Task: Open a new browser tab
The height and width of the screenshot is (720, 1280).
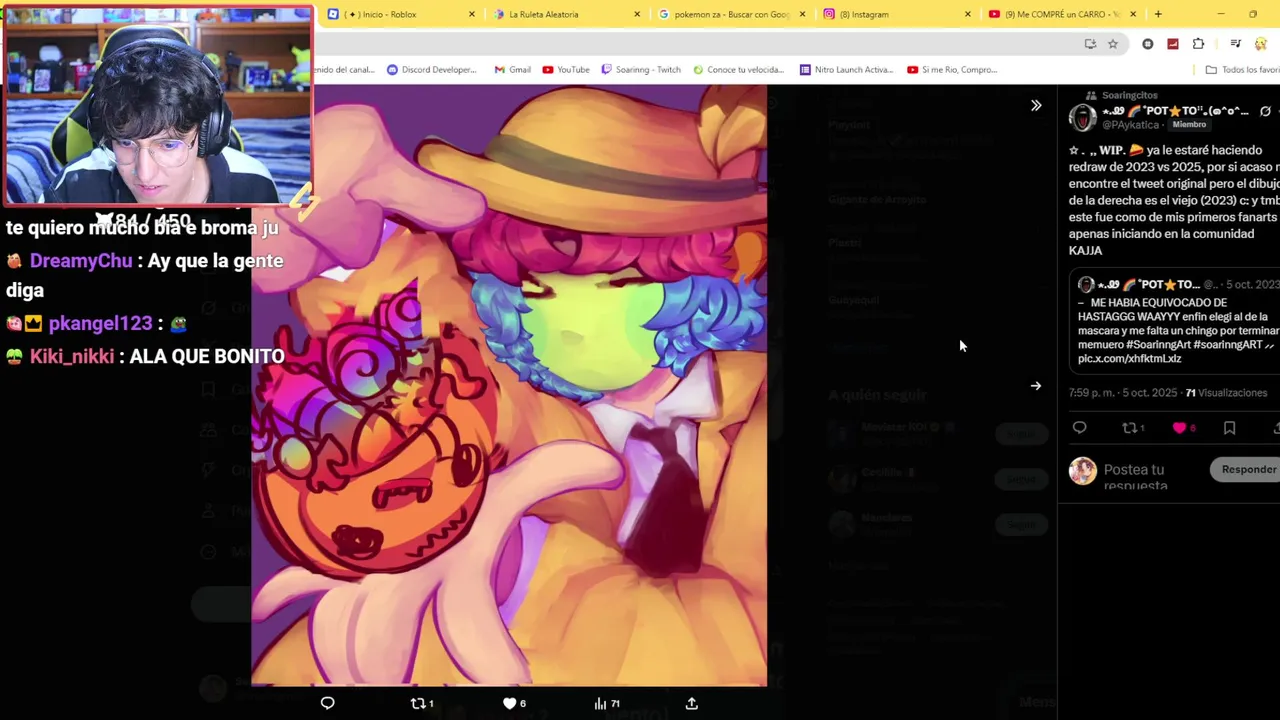Action: click(x=1158, y=14)
